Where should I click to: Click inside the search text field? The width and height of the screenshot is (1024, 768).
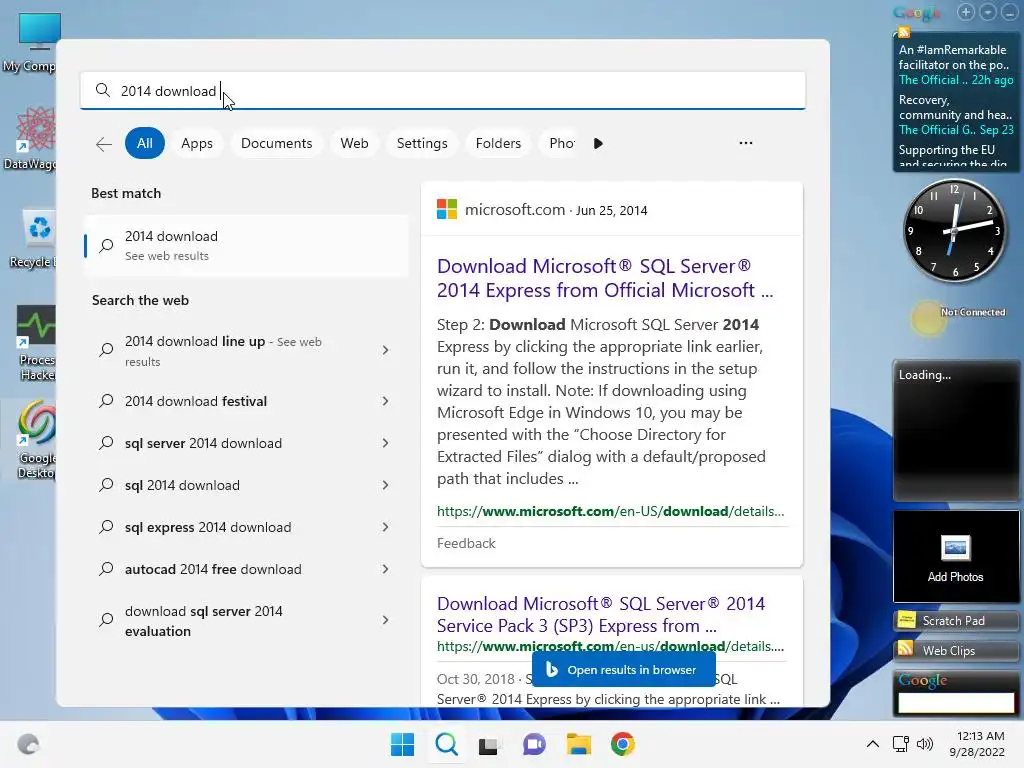point(443,90)
